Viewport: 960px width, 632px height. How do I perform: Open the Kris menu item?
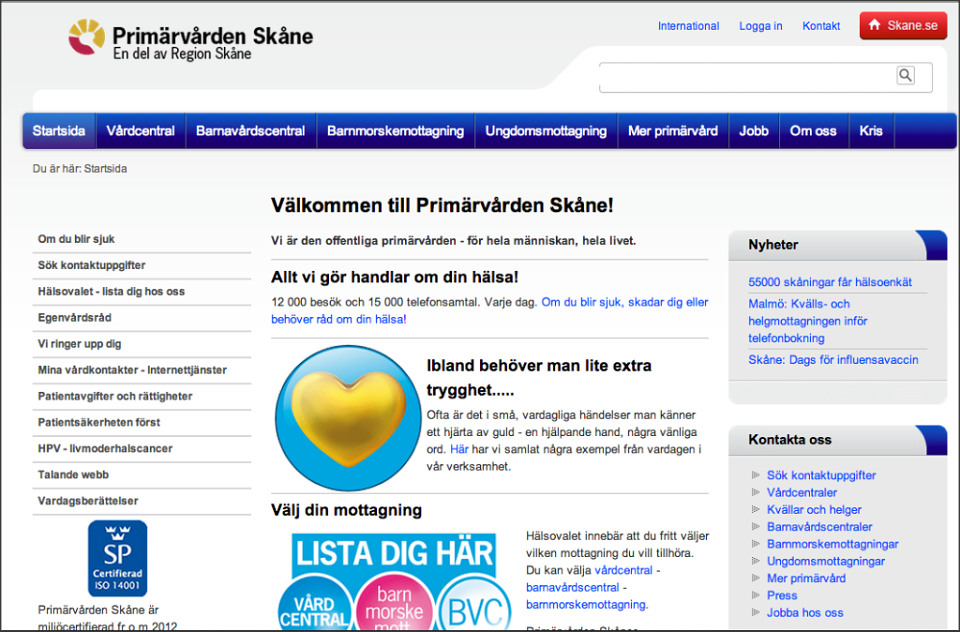tap(871, 130)
